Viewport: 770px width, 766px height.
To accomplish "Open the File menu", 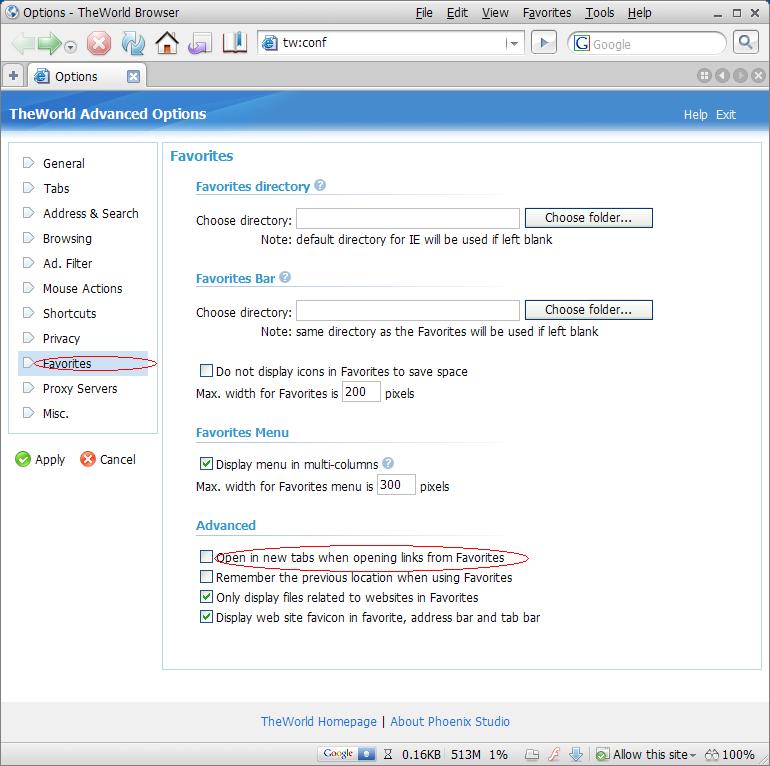I will tap(424, 13).
